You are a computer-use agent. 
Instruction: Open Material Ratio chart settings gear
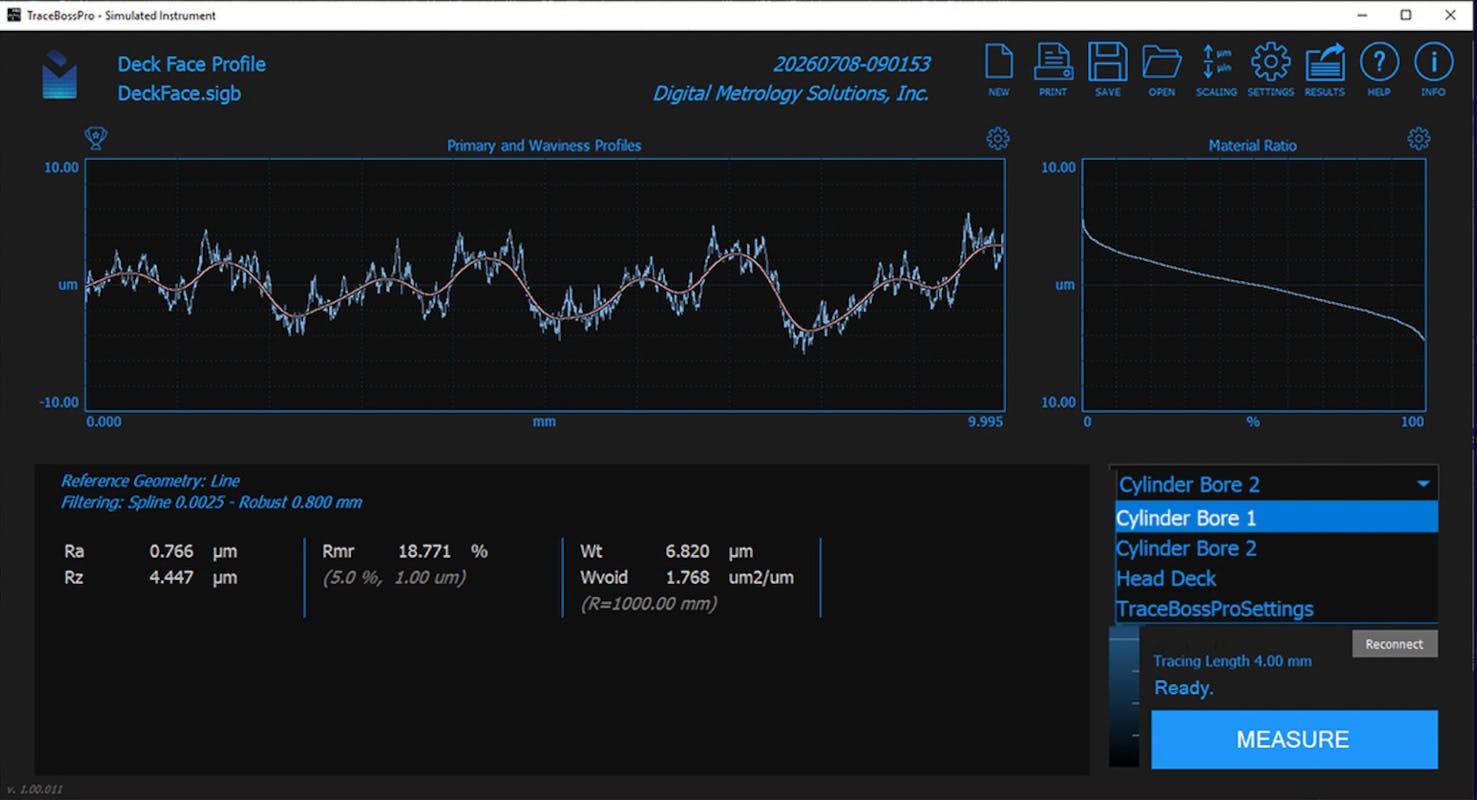(x=1418, y=138)
